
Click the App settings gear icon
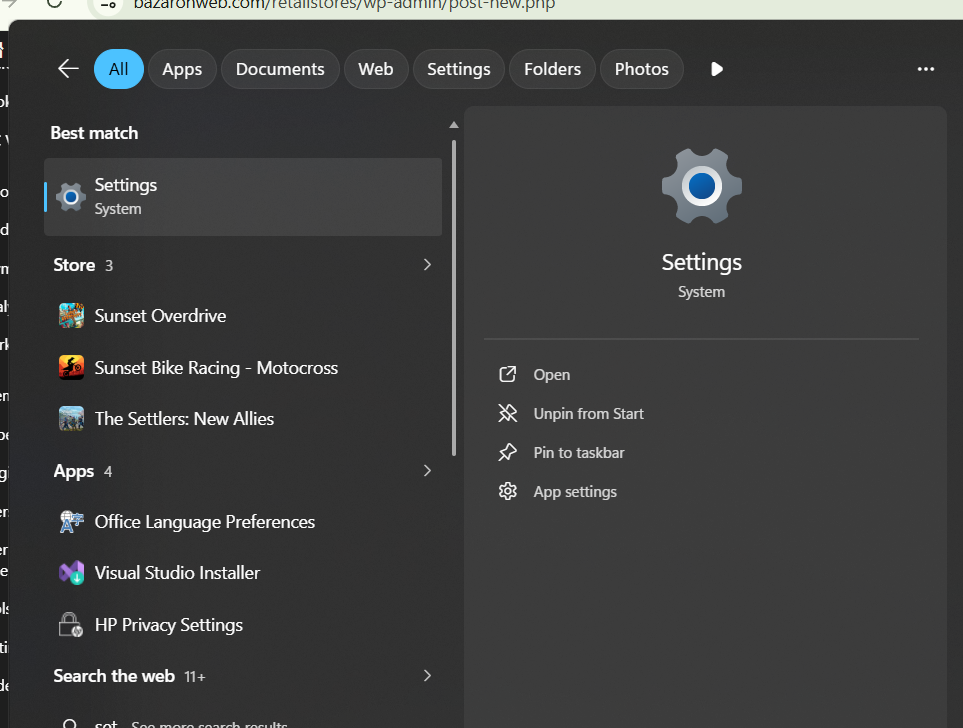coord(507,491)
